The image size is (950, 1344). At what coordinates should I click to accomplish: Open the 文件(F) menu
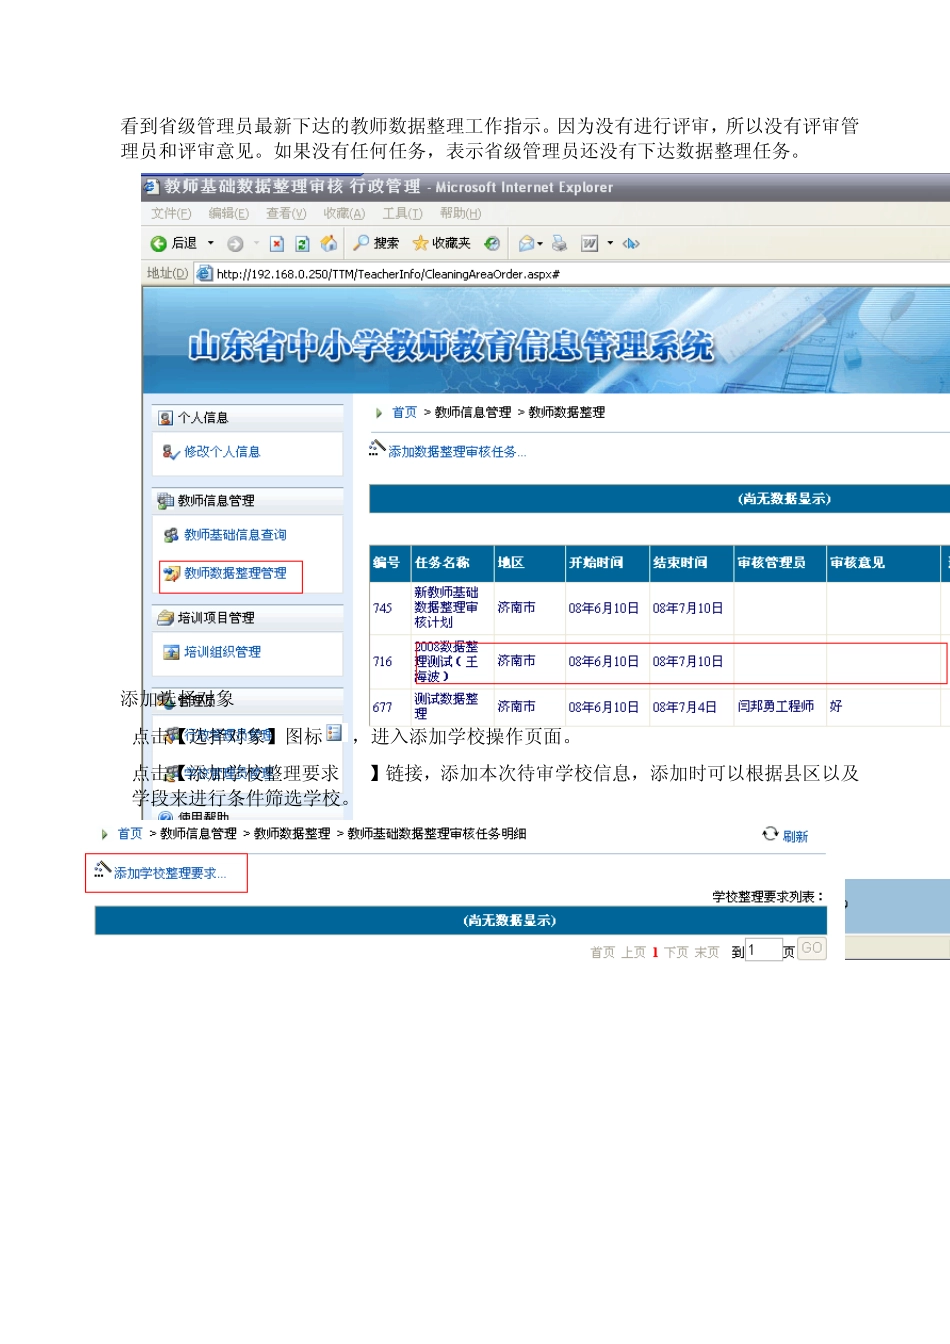(x=171, y=213)
